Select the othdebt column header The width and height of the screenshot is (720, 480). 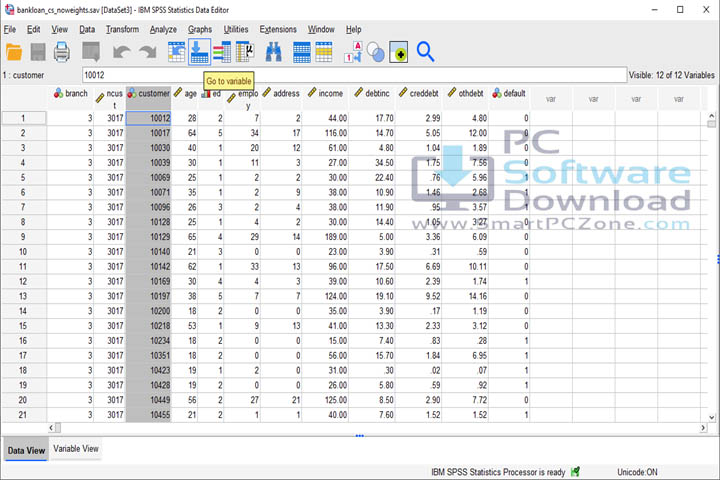[466, 98]
